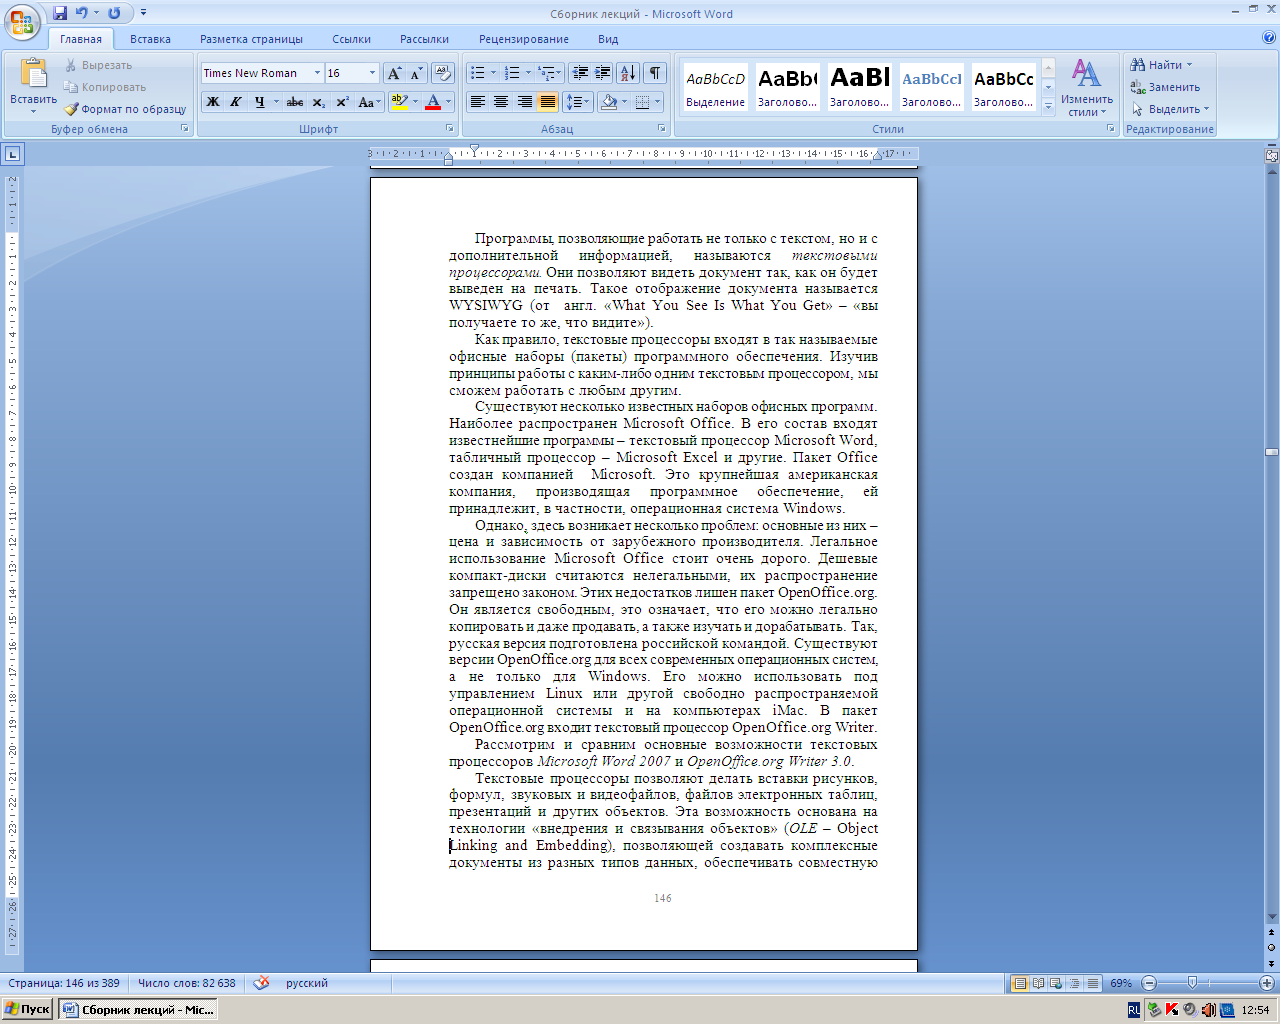This screenshot has width=1280, height=1024.
Task: Redo the last action
Action: click(114, 13)
